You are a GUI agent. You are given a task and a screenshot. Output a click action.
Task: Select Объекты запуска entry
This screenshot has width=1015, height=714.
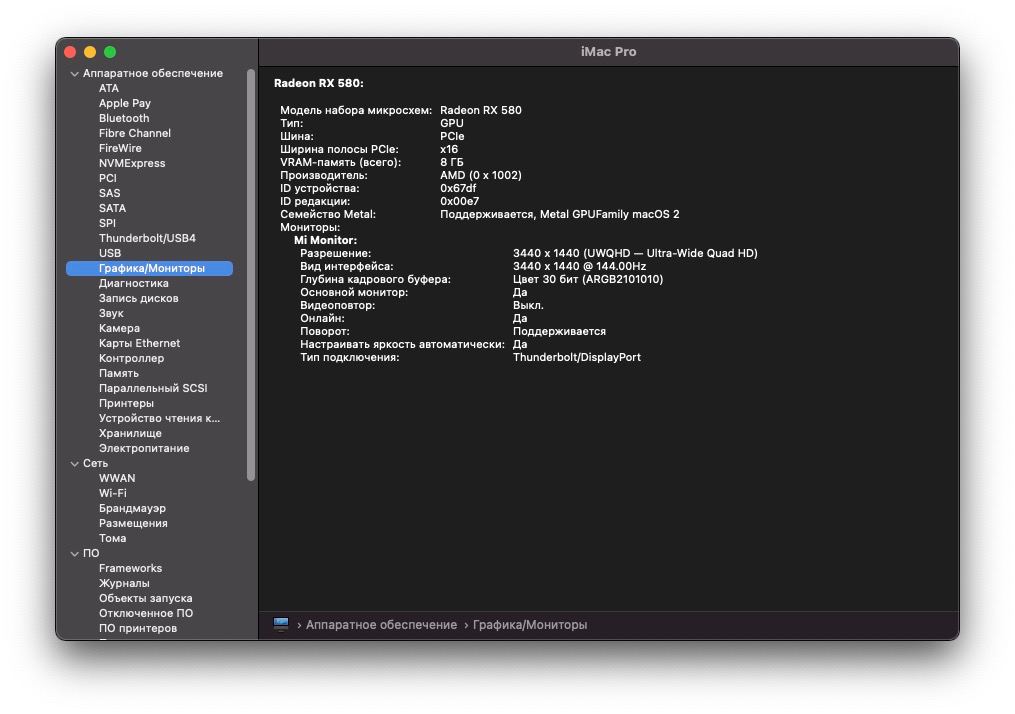tap(146, 598)
